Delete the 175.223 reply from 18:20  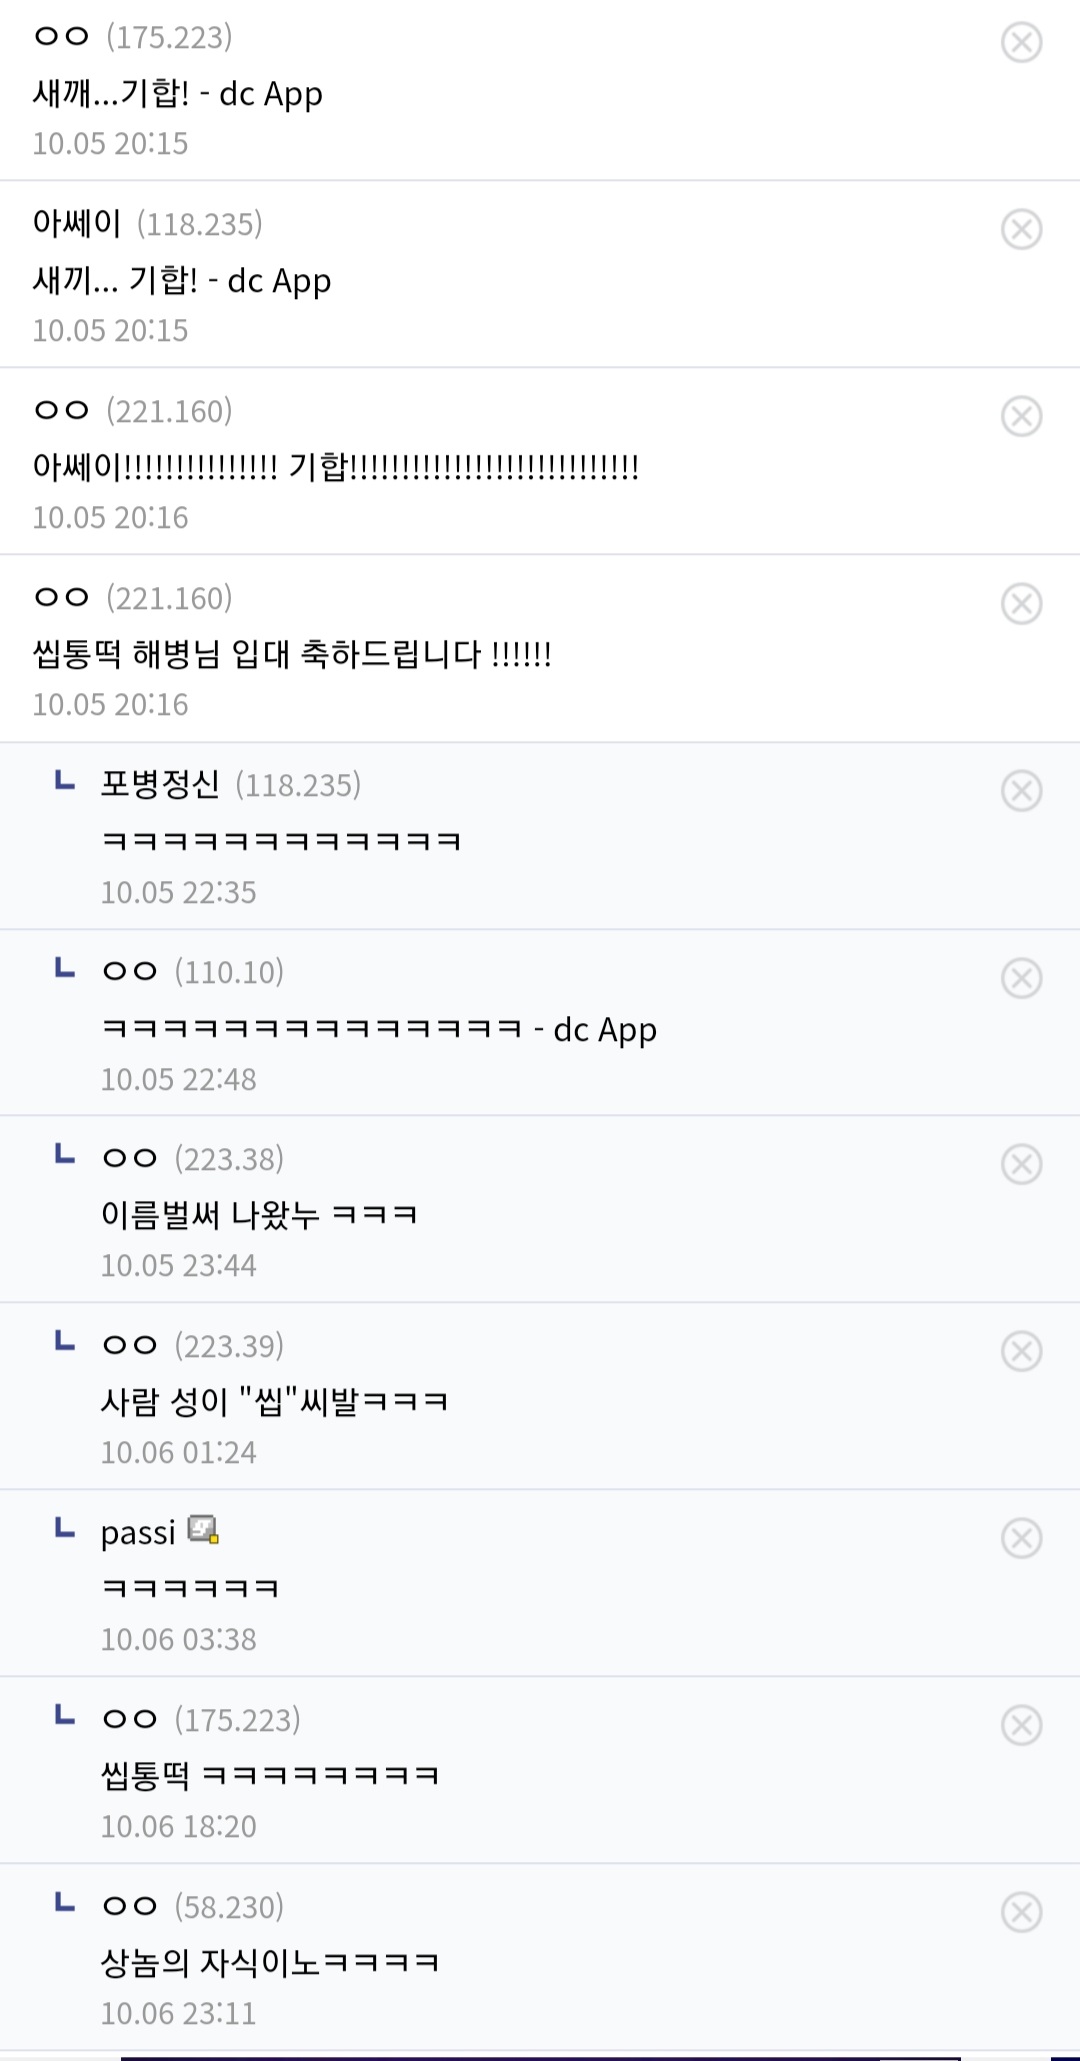pyautogui.click(x=1021, y=1725)
